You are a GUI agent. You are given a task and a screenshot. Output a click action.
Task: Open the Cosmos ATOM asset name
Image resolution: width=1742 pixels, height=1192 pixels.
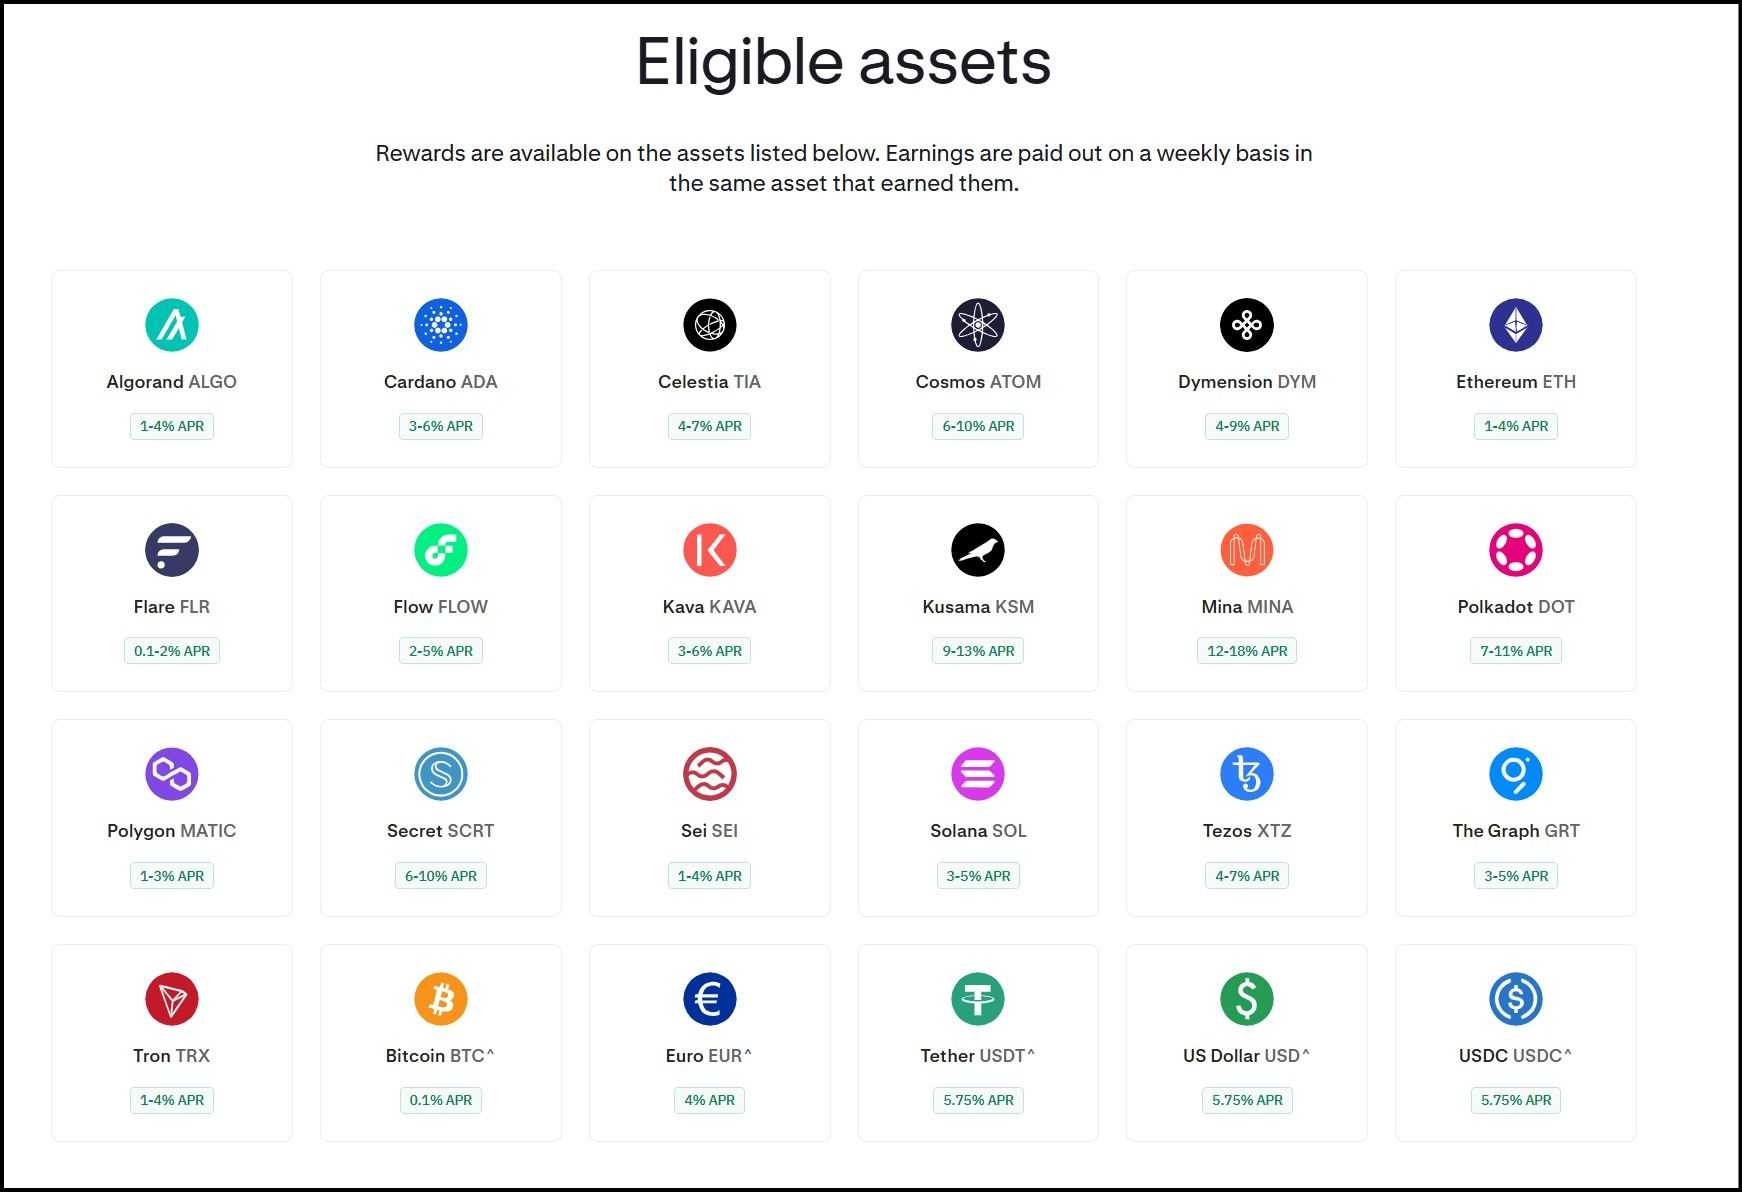(978, 382)
